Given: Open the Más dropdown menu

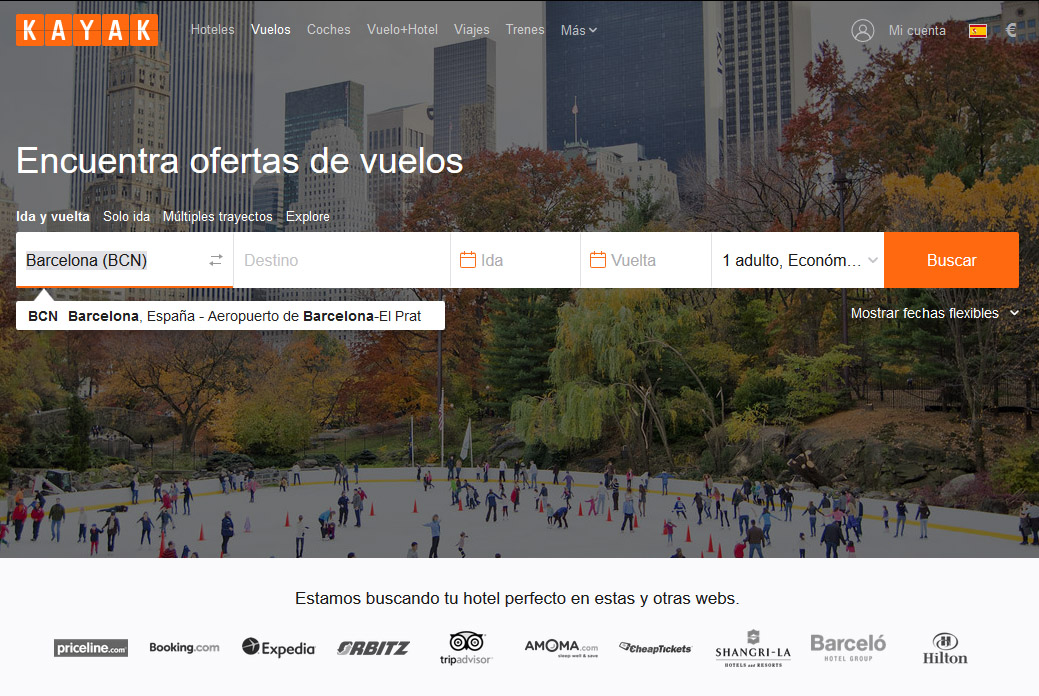Looking at the screenshot, I should click(578, 30).
